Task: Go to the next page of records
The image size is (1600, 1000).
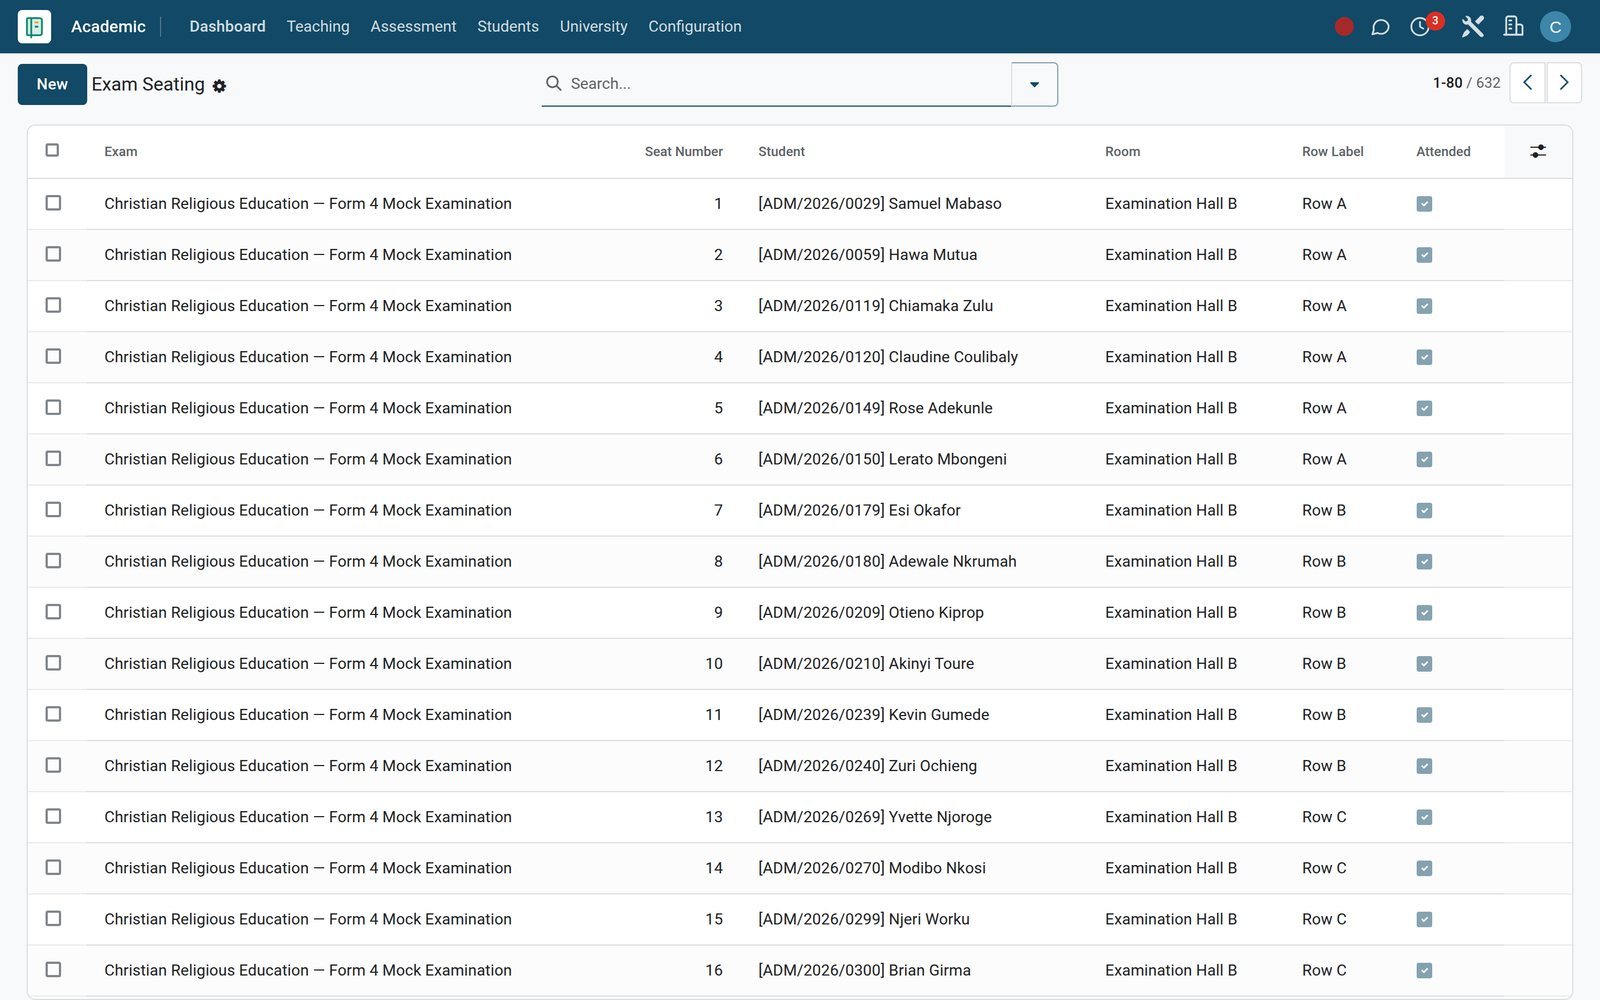Action: click(1564, 83)
